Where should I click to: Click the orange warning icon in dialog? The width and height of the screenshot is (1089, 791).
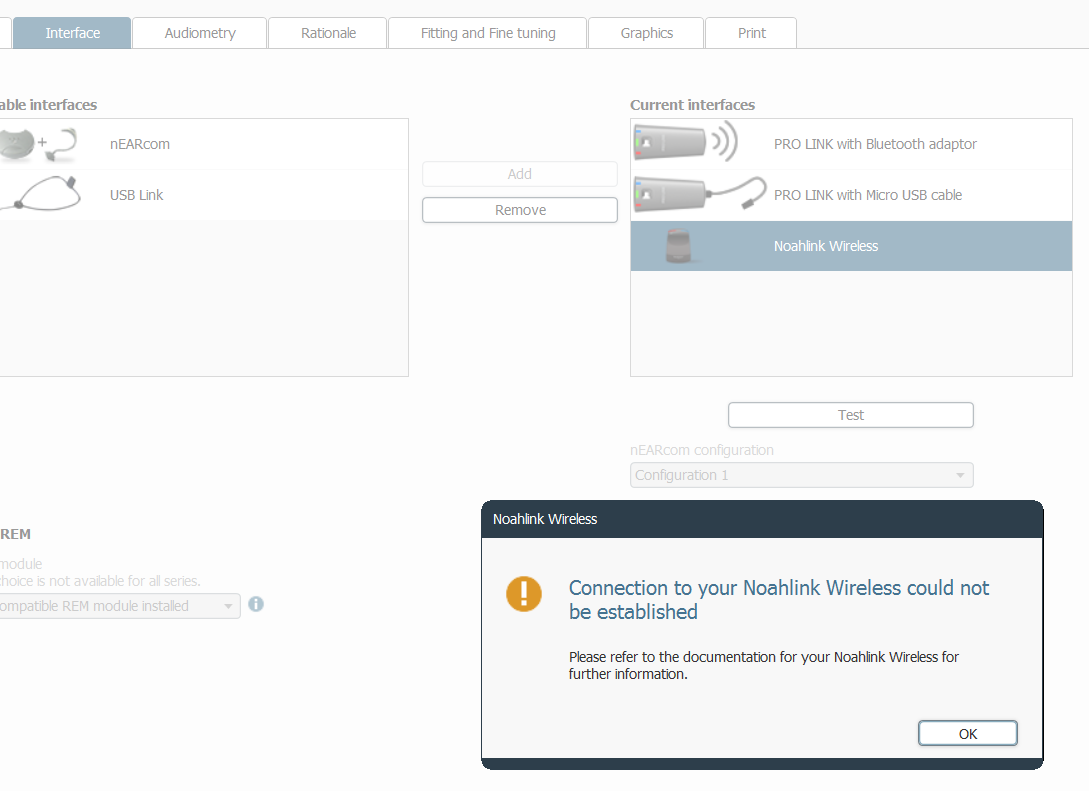[x=524, y=594]
